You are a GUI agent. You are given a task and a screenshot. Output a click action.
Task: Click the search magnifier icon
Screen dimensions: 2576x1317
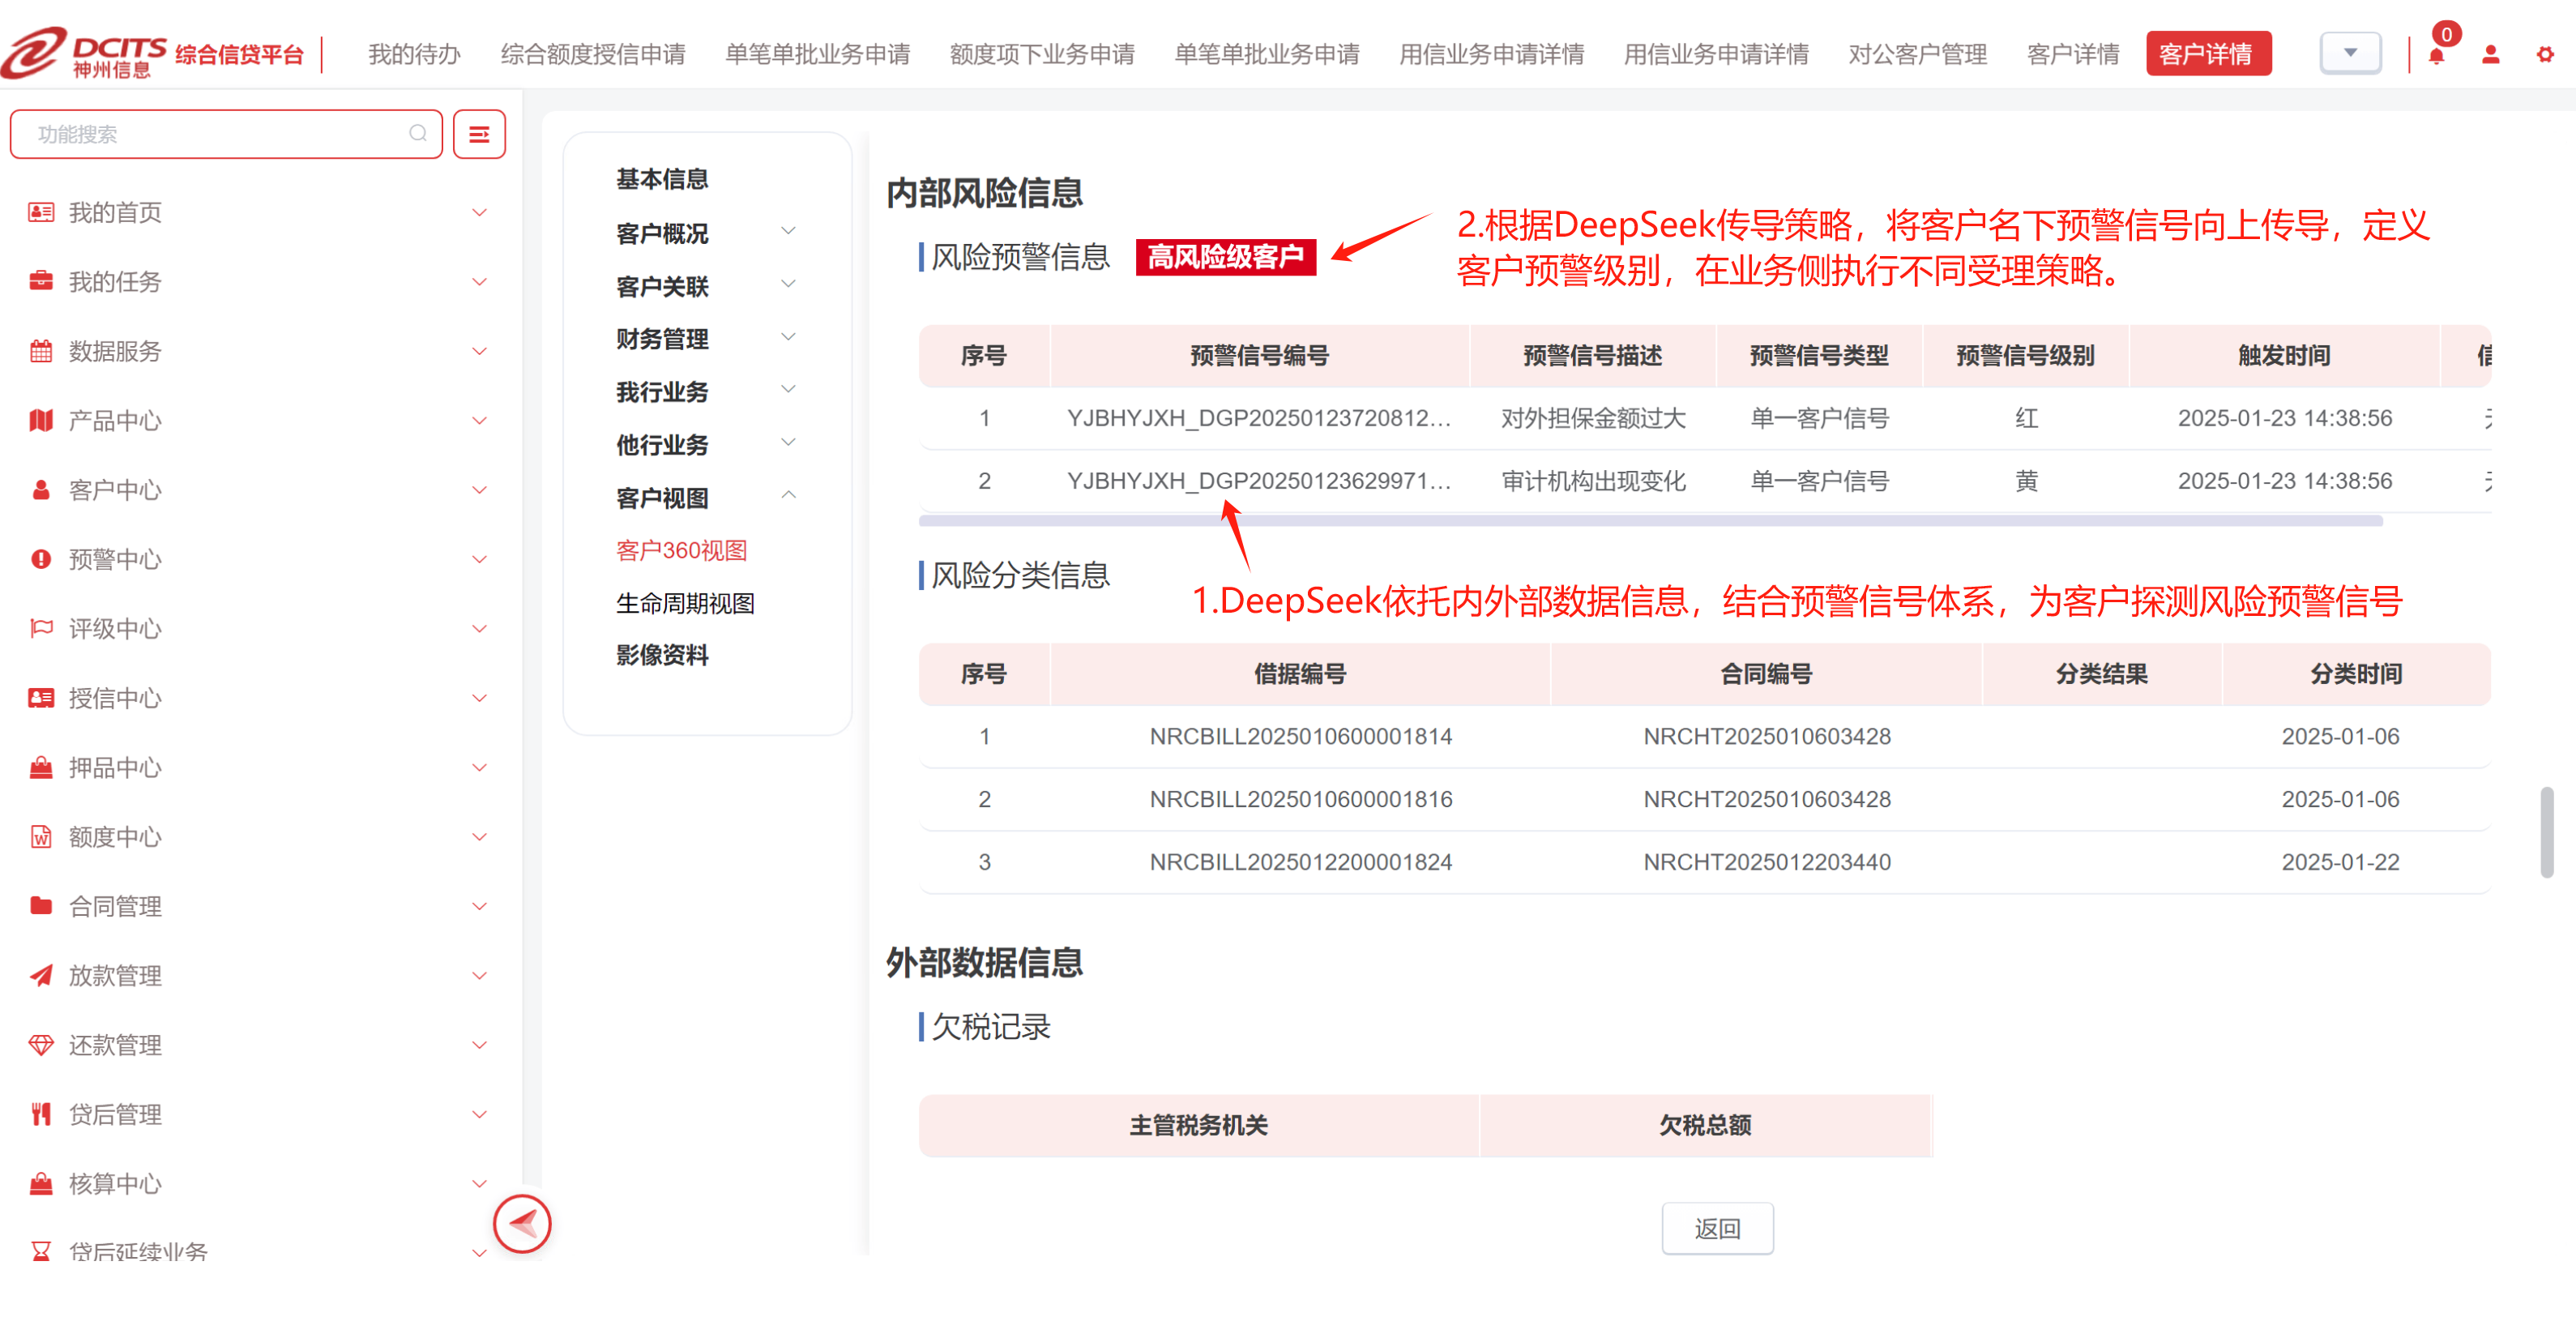coord(418,134)
